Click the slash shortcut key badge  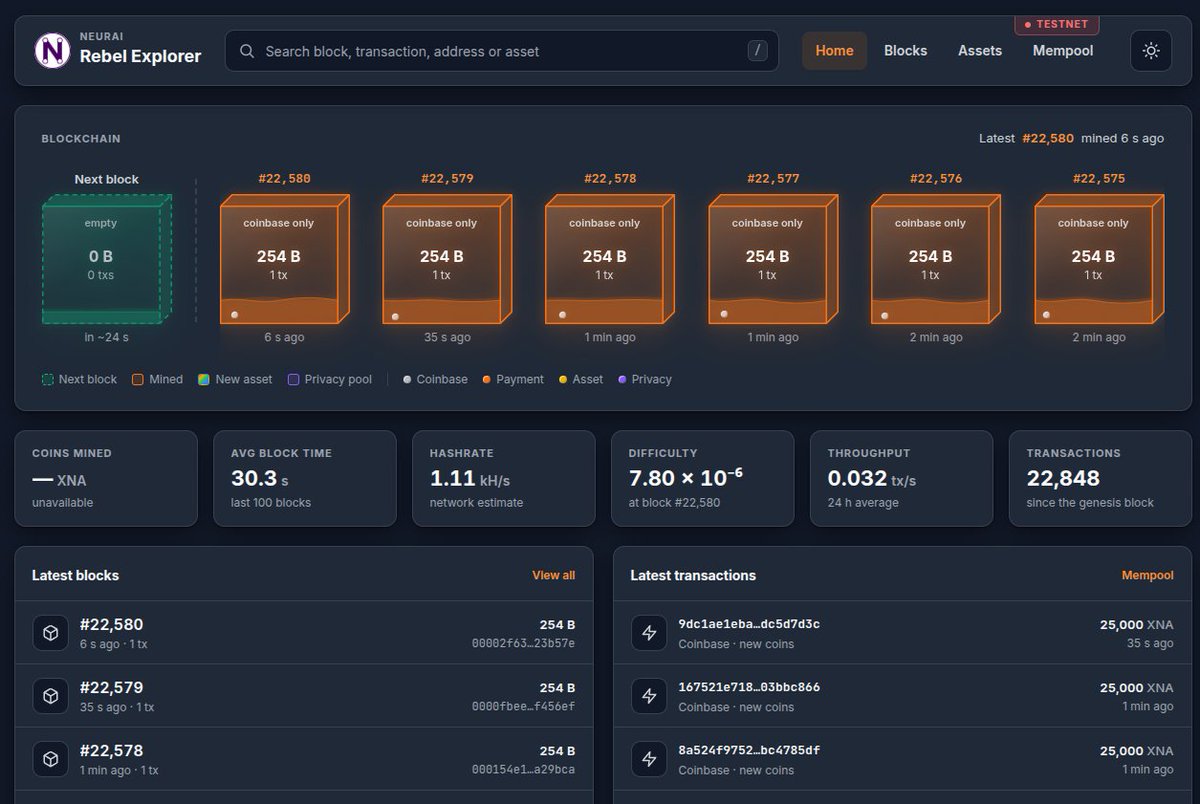pos(757,51)
